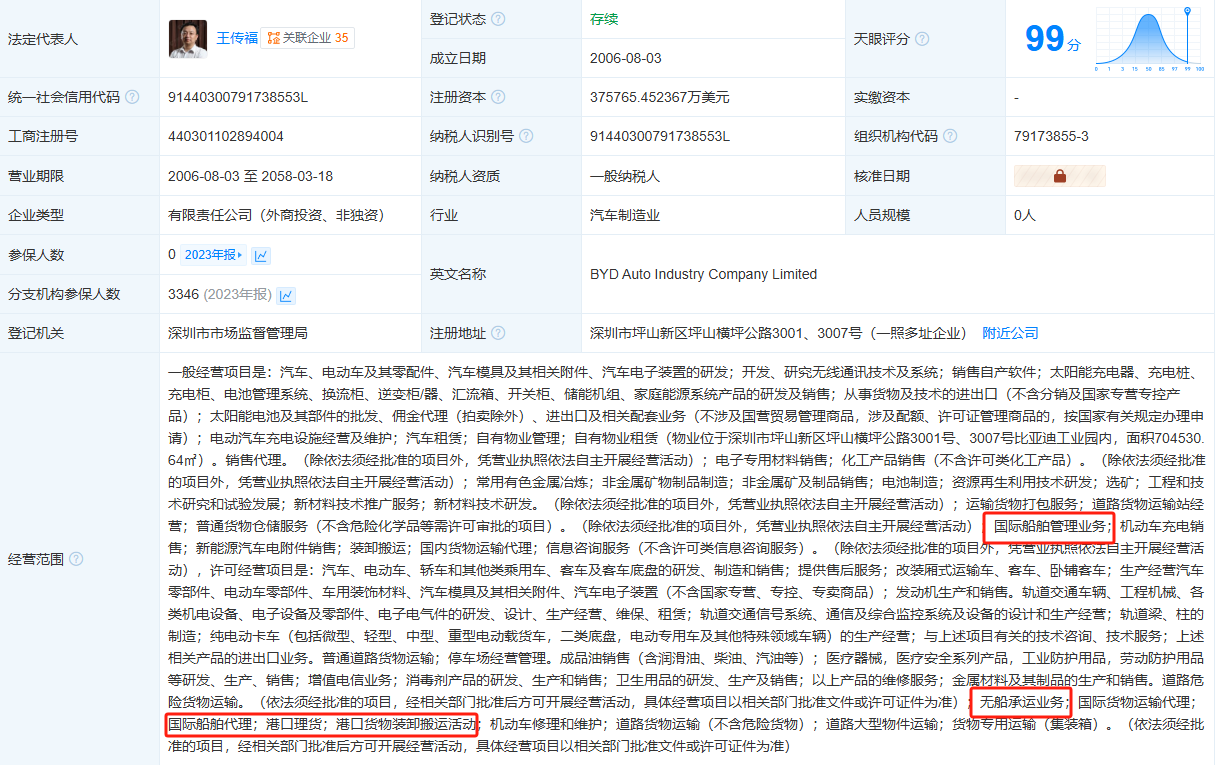The image size is (1215, 765).
Task: Click the help icon beside 天眼评分
Action: pyautogui.click(x=922, y=39)
